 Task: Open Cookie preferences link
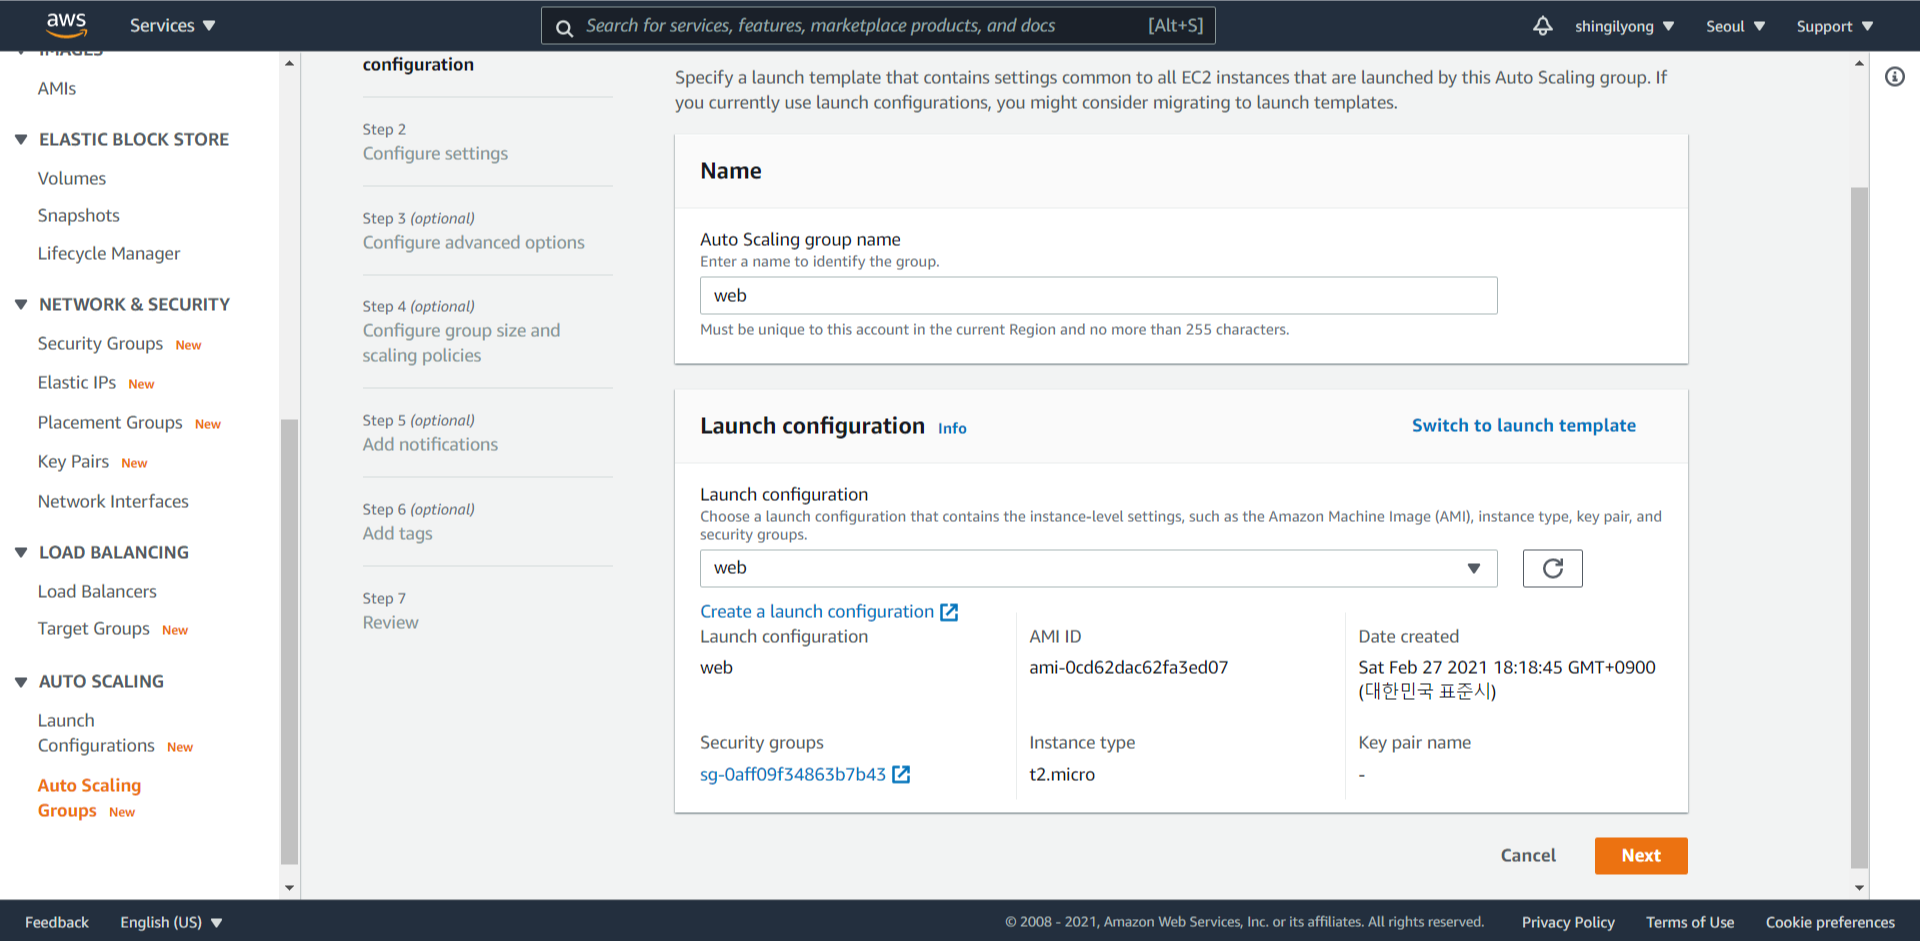tap(1830, 922)
